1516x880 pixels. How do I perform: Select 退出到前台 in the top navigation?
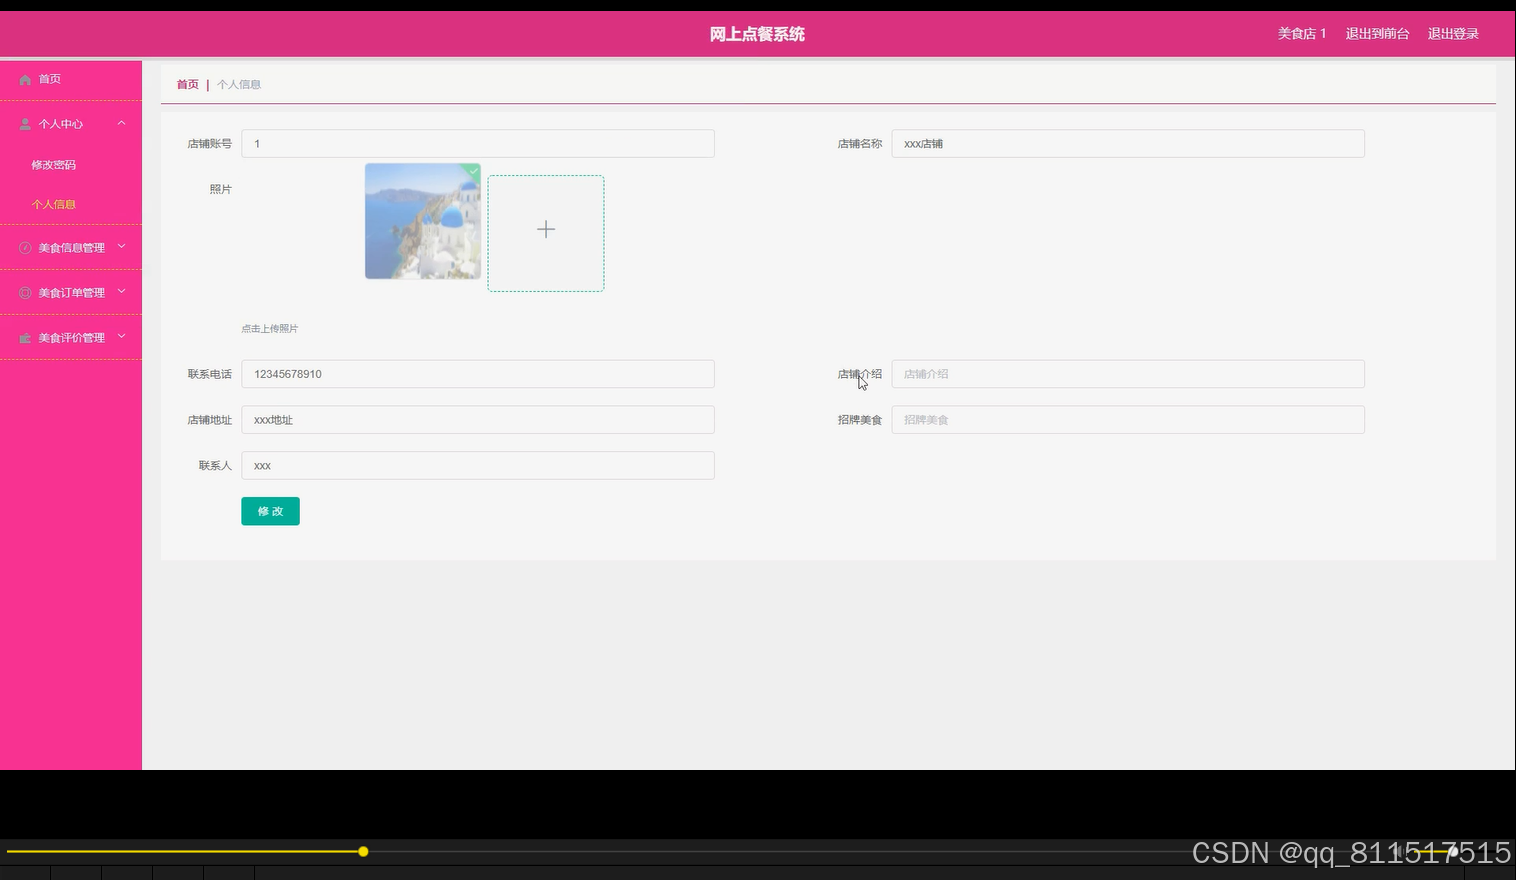pos(1376,33)
